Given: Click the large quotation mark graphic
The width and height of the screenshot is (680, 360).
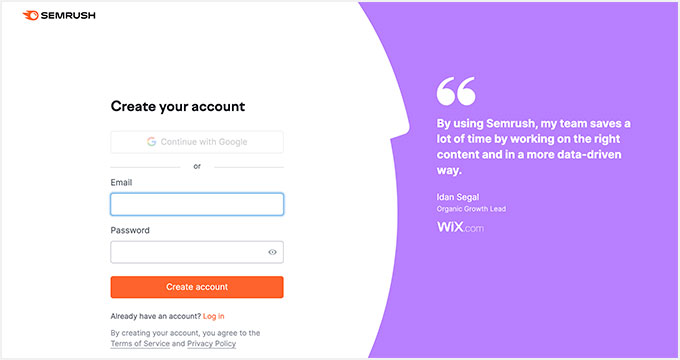Looking at the screenshot, I should (x=456, y=91).
